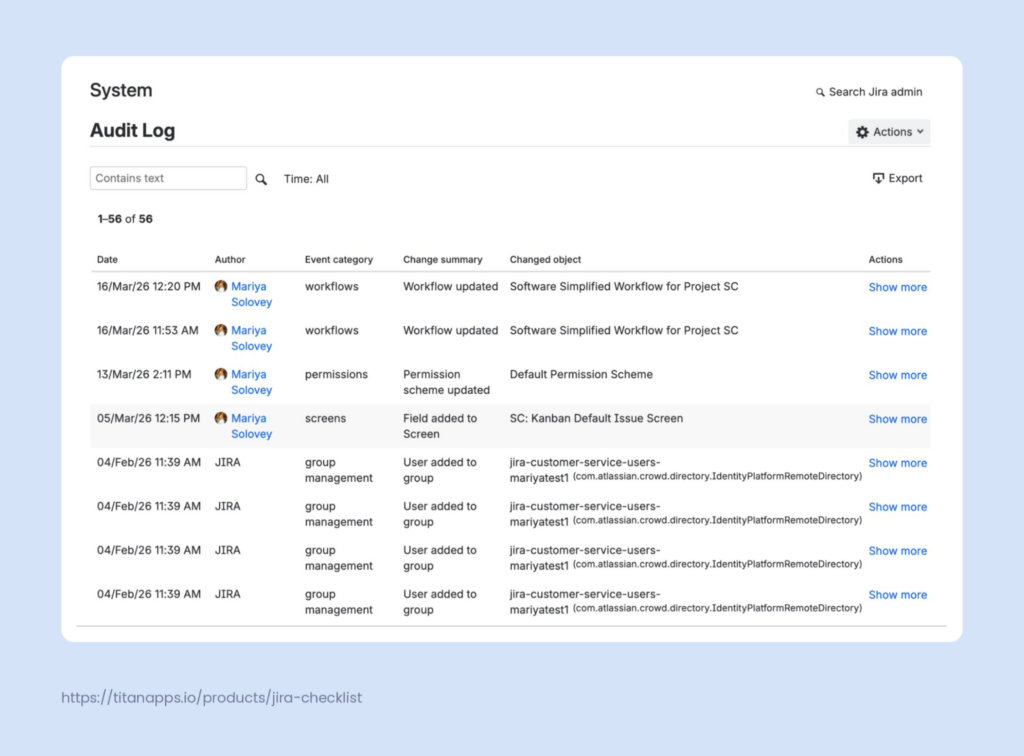The height and width of the screenshot is (756, 1024).
Task: Select the Audit Log heading
Action: [133, 130]
